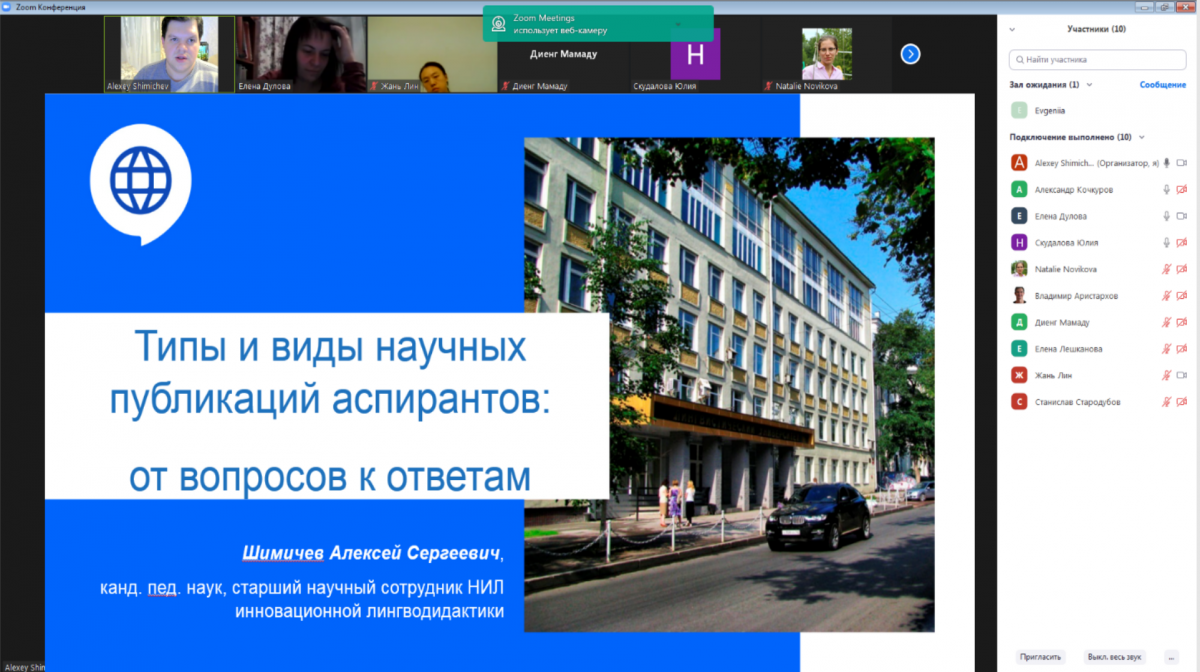Click camera icon for Жань Лин
Image resolution: width=1200 pixels, height=672 pixels.
[x=1181, y=375]
